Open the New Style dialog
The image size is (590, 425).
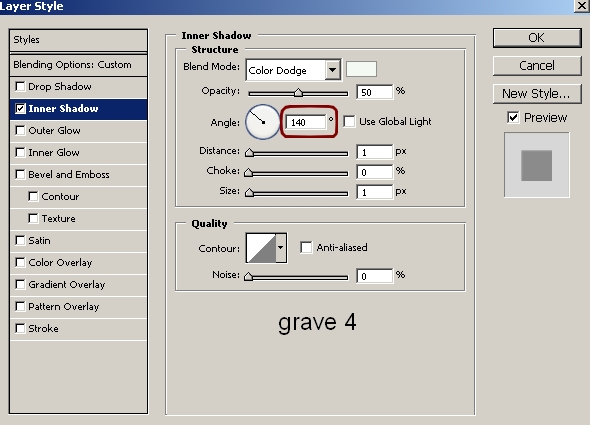[537, 94]
